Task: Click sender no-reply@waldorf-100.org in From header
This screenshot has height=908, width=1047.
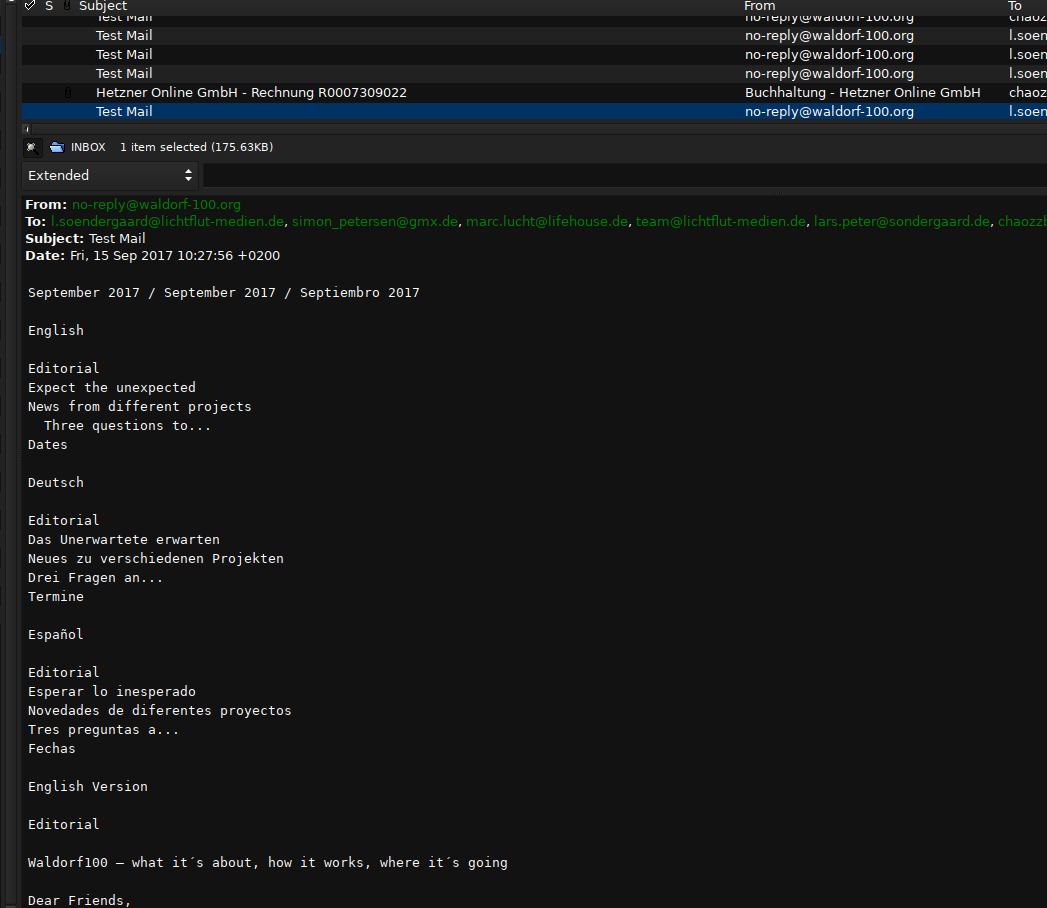Action: [x=156, y=204]
